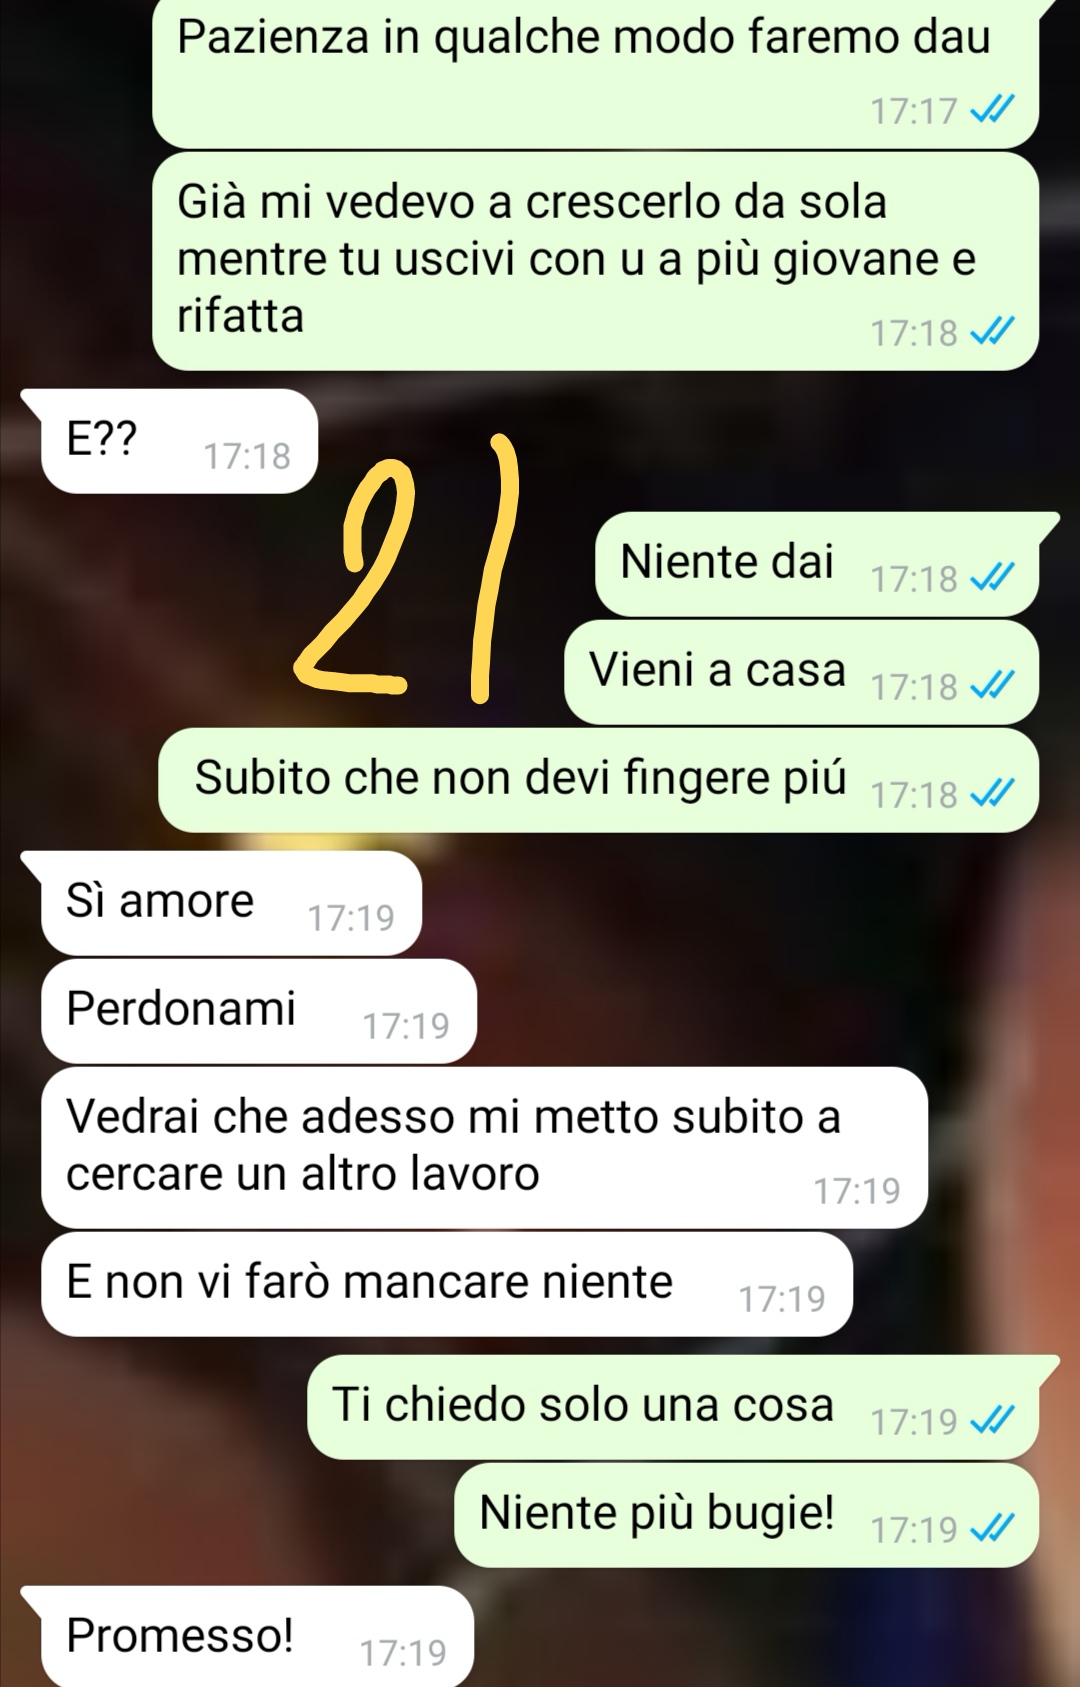The height and width of the screenshot is (1687, 1080).
Task: Tap the blue double-check on 'Niente dai'
Action: pos(992,577)
